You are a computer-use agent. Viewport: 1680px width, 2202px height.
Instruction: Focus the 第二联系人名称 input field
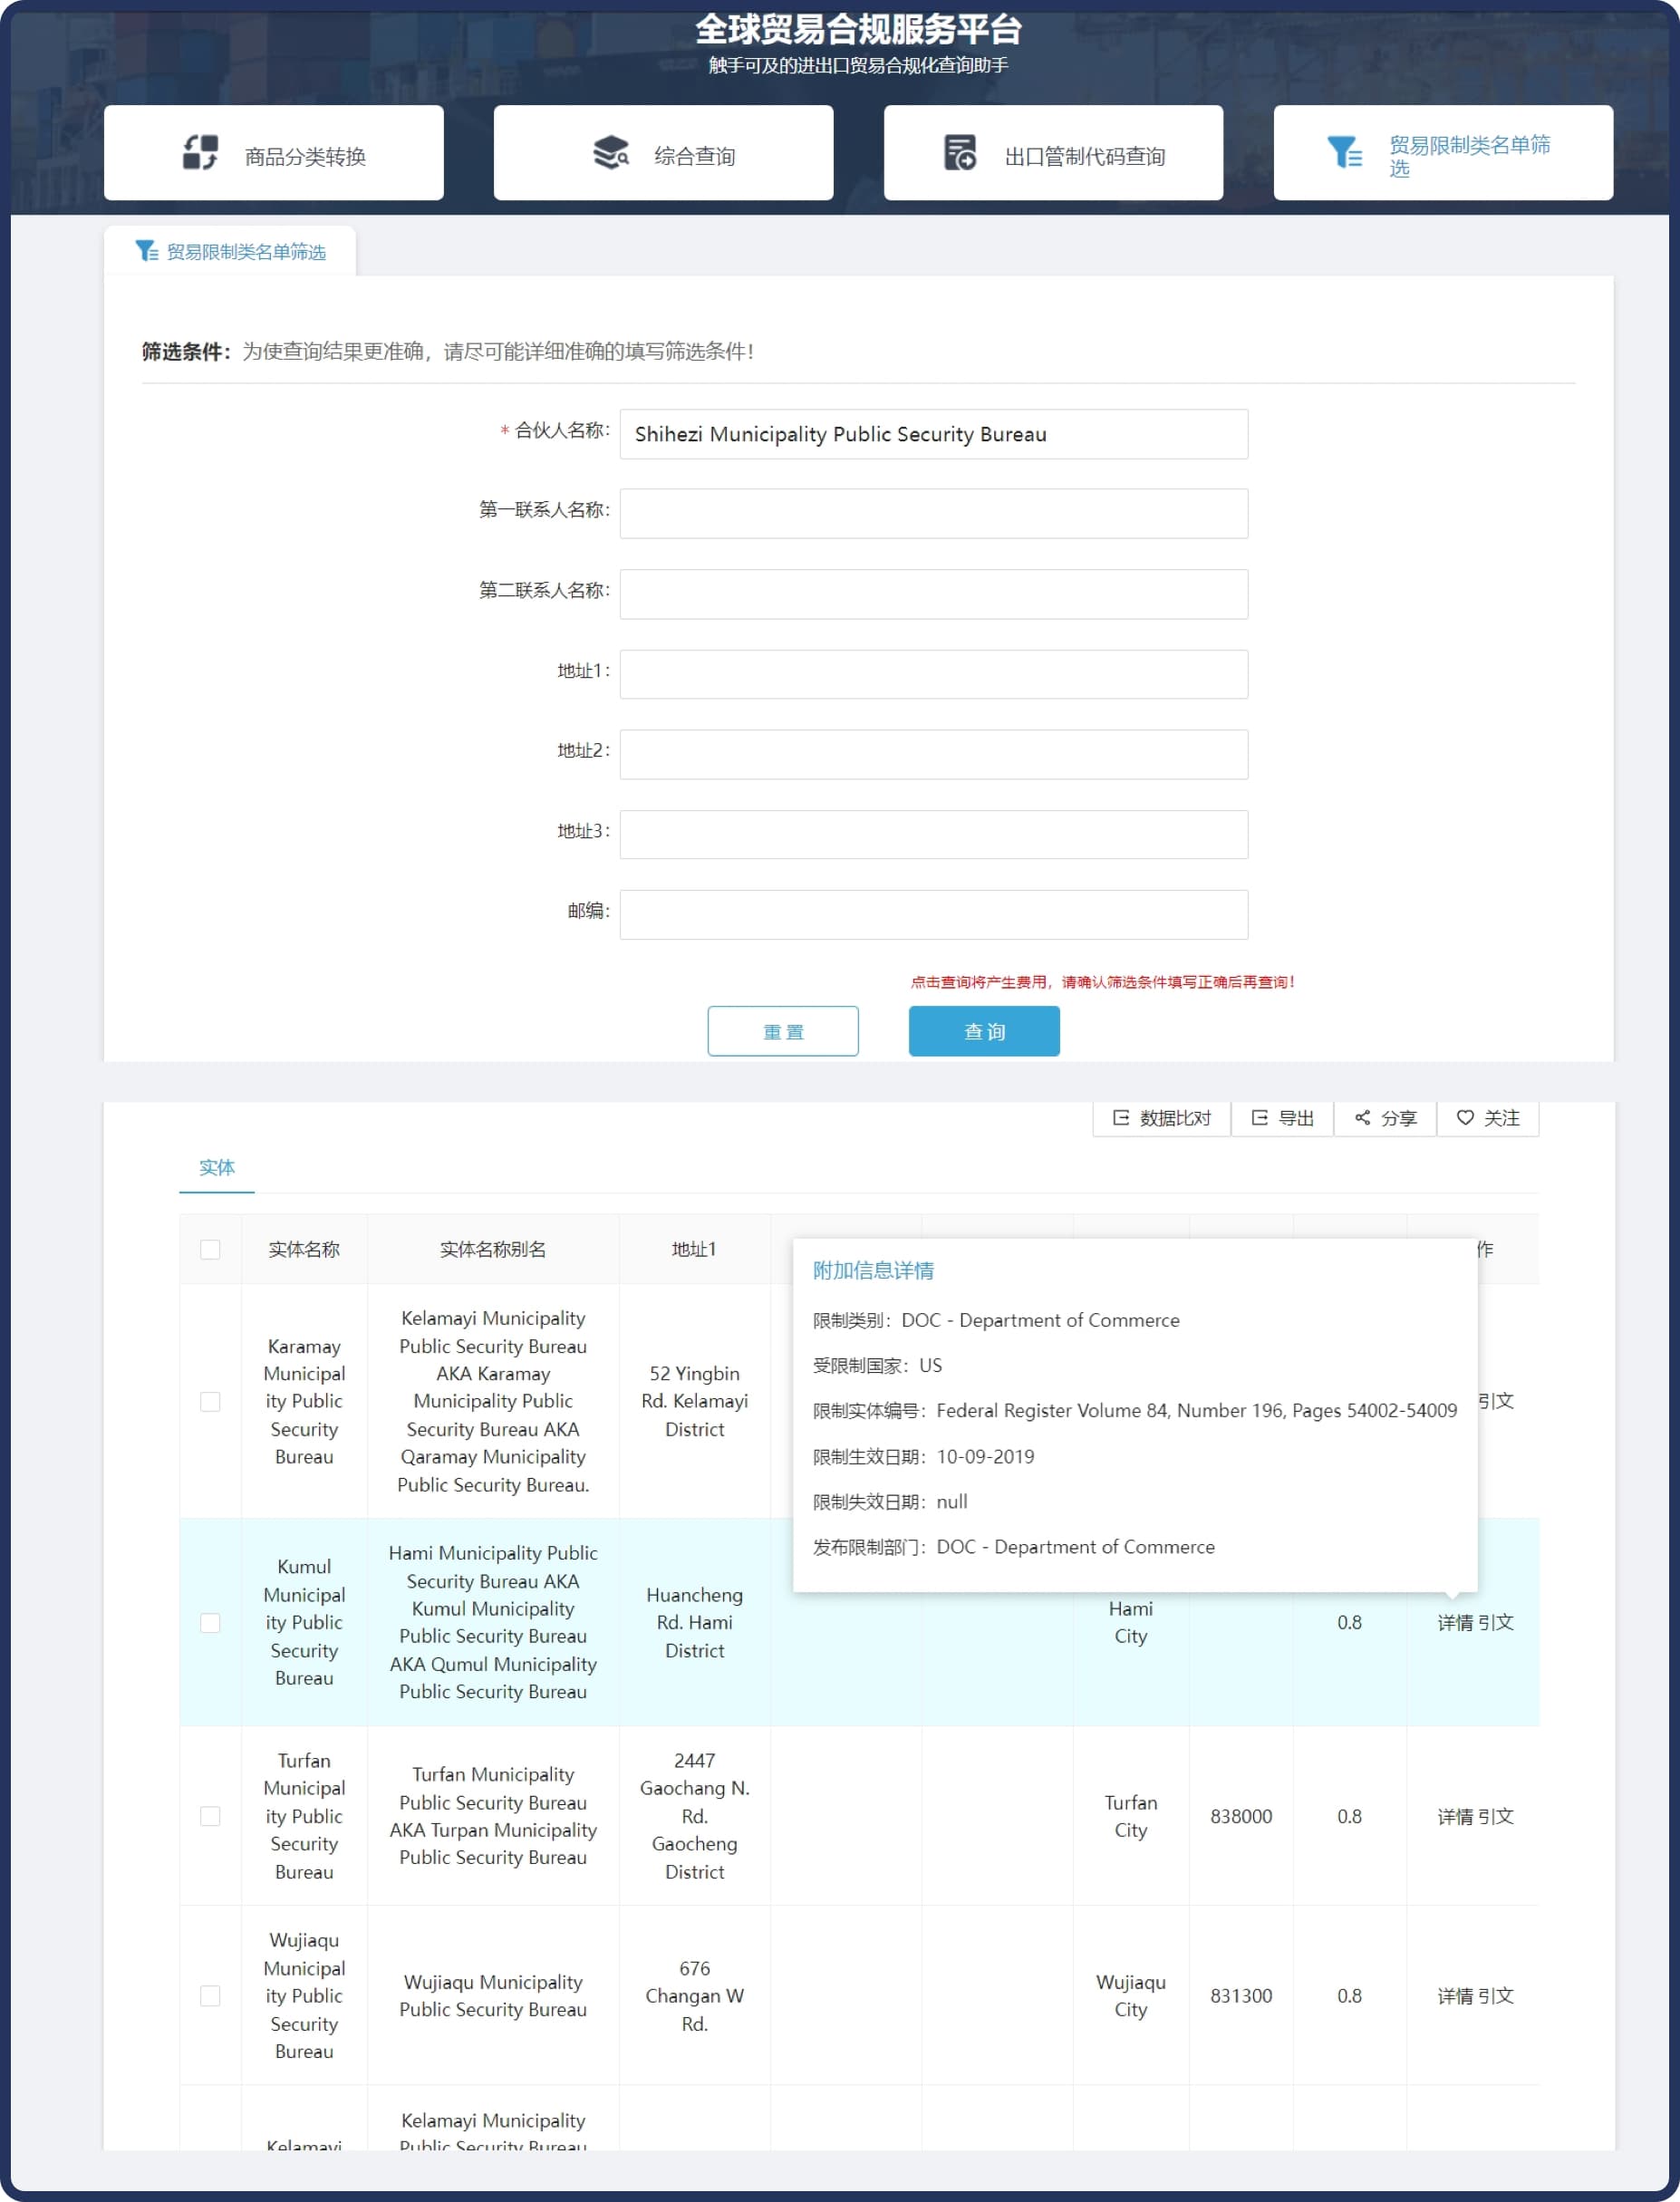pos(934,594)
